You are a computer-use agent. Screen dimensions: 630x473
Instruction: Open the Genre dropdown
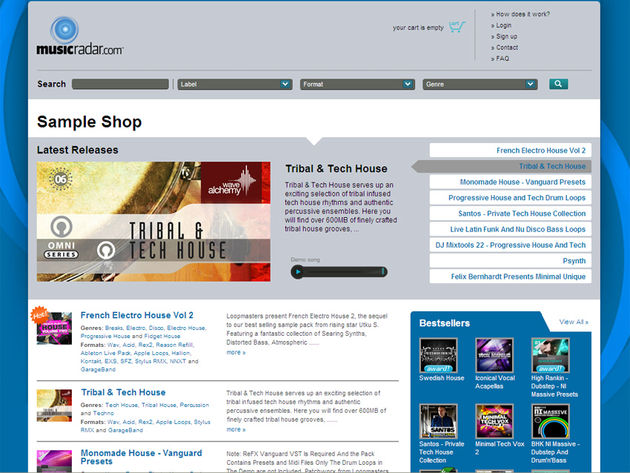pos(480,84)
